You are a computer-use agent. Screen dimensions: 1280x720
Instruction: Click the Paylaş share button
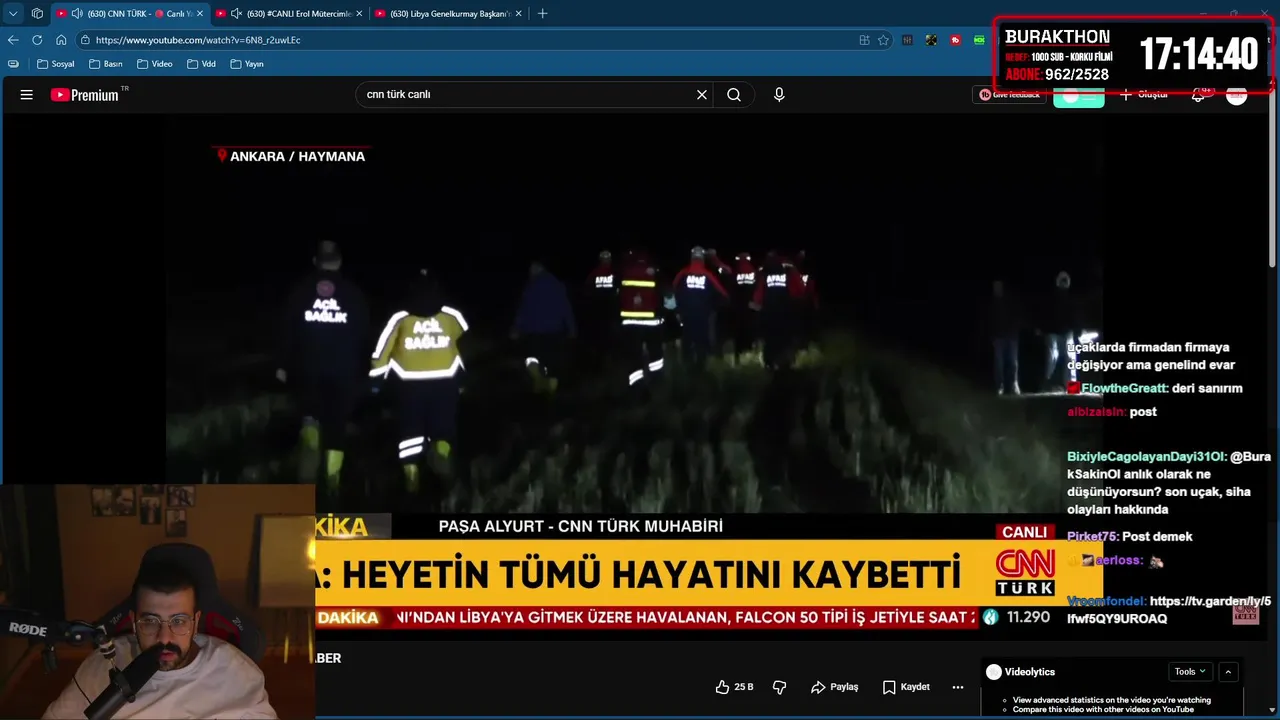835,687
